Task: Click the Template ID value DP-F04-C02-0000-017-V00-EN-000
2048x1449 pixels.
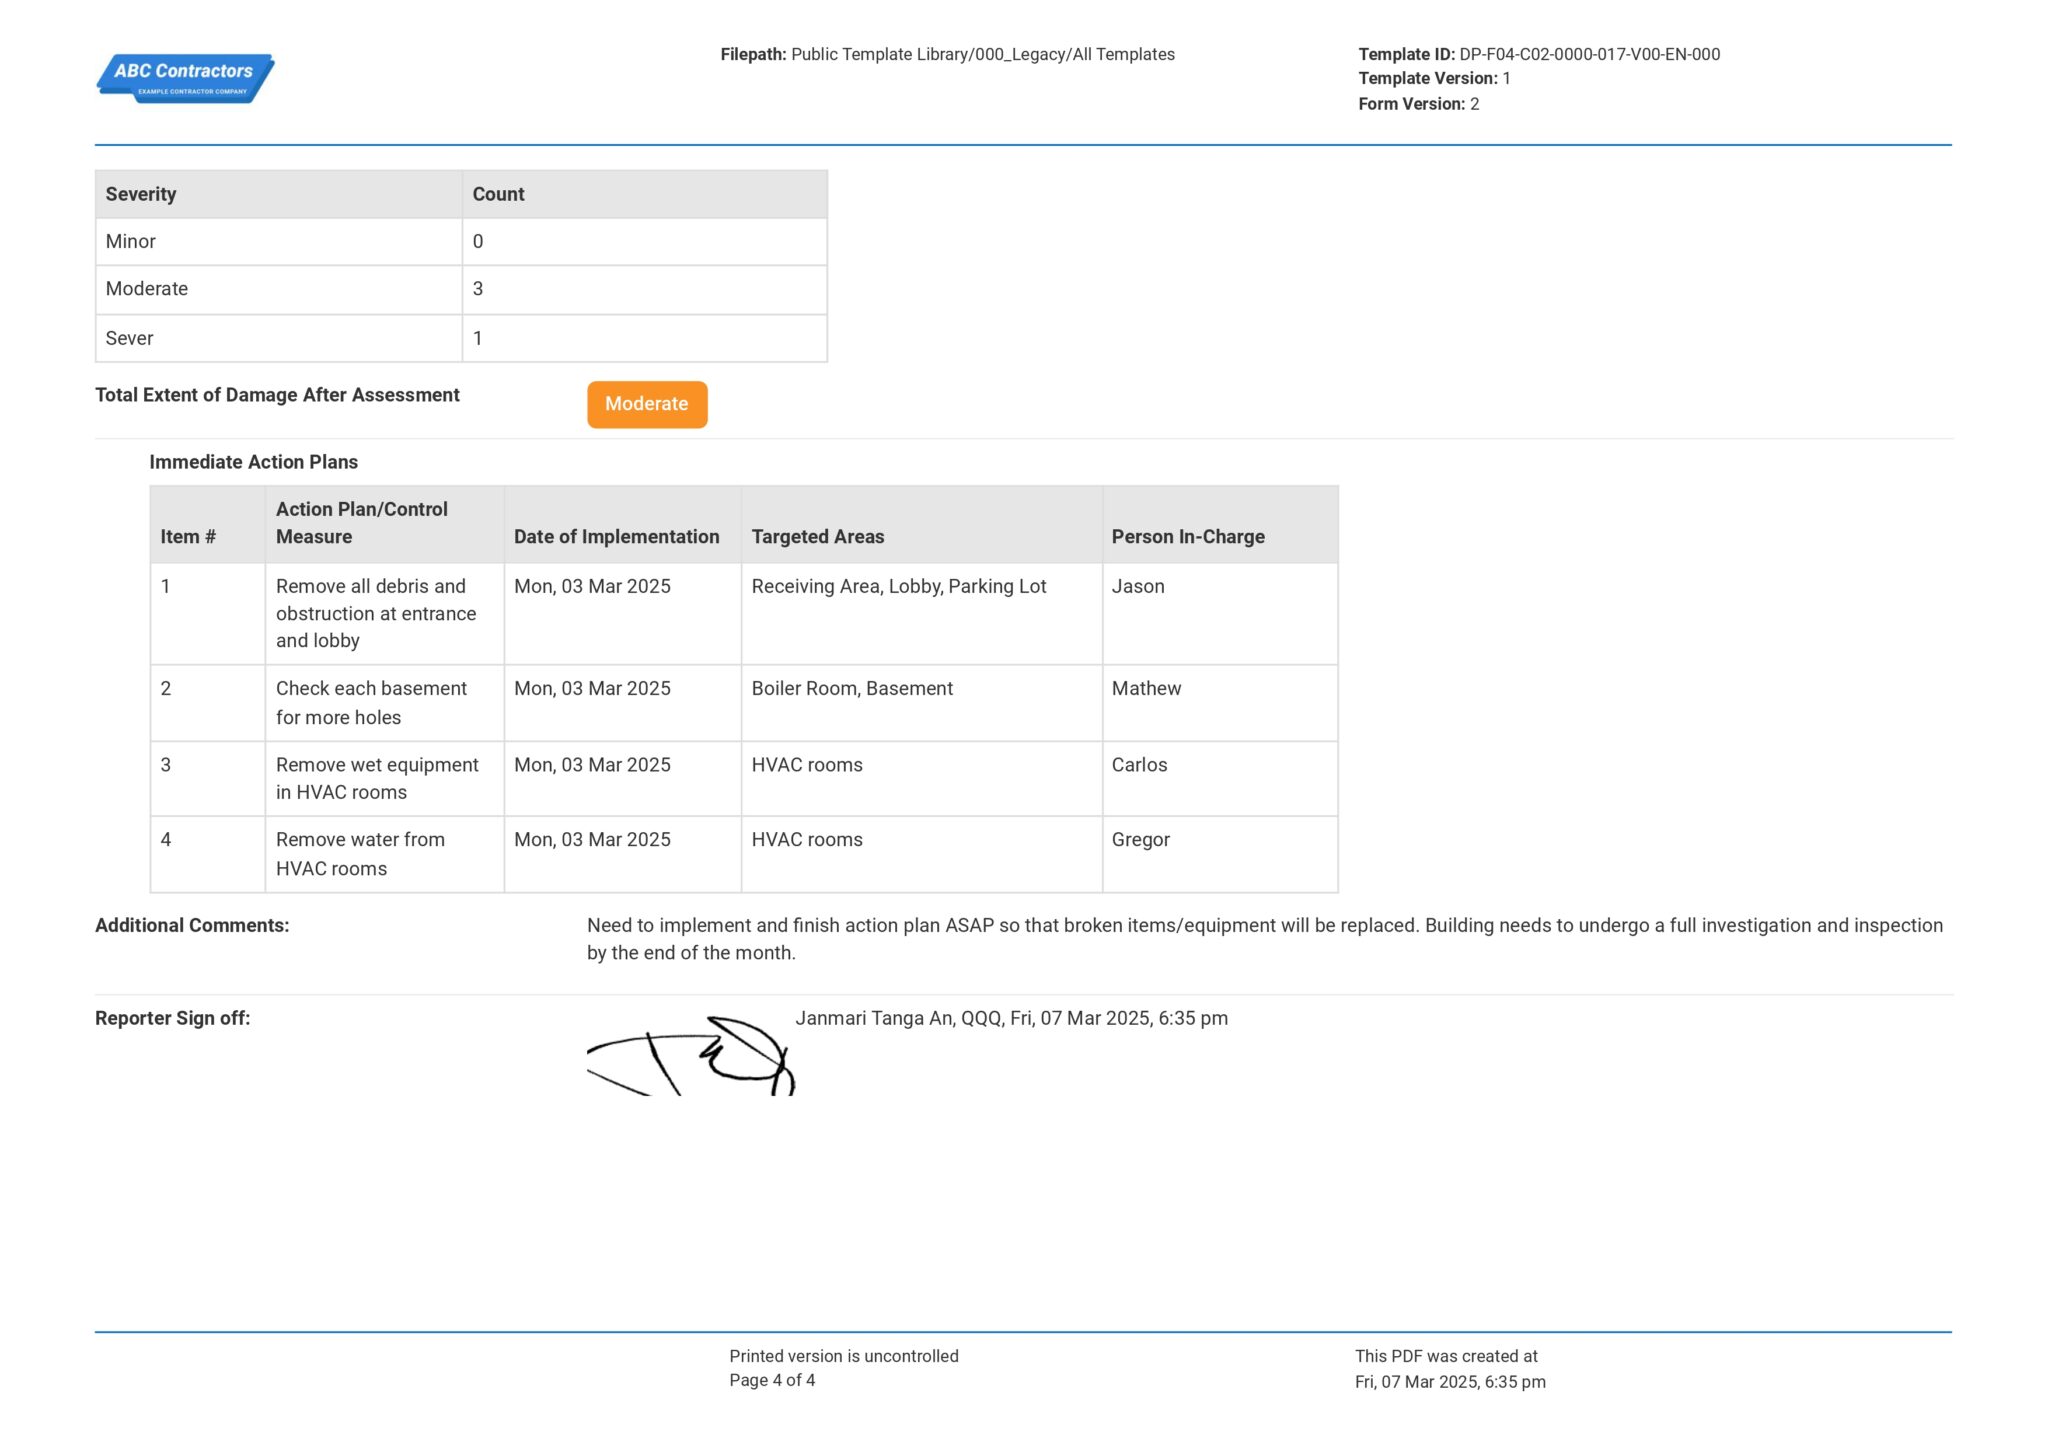Action: [1589, 54]
